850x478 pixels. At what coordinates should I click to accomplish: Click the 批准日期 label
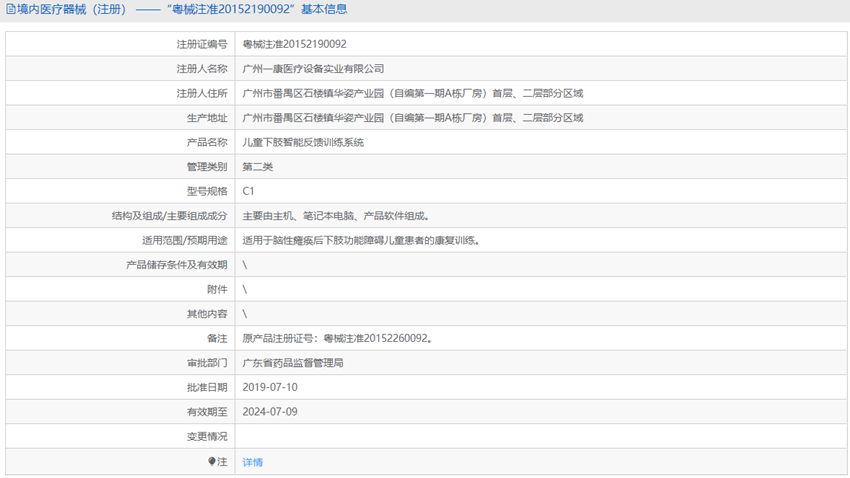207,387
